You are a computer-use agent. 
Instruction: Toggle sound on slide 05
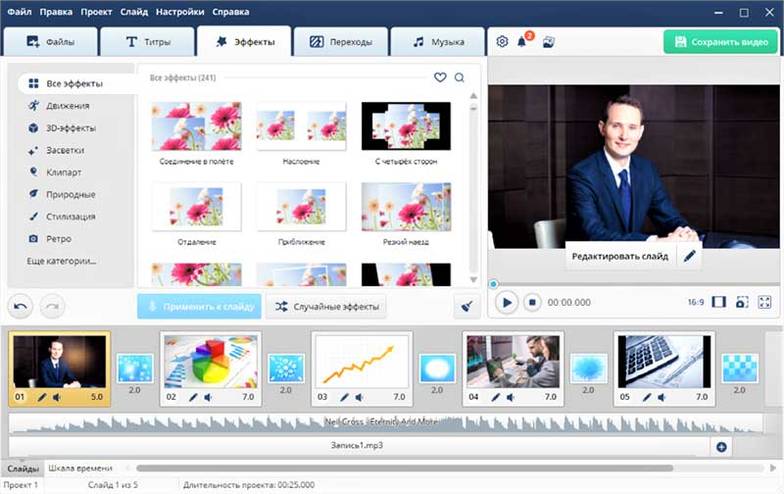coord(662,397)
